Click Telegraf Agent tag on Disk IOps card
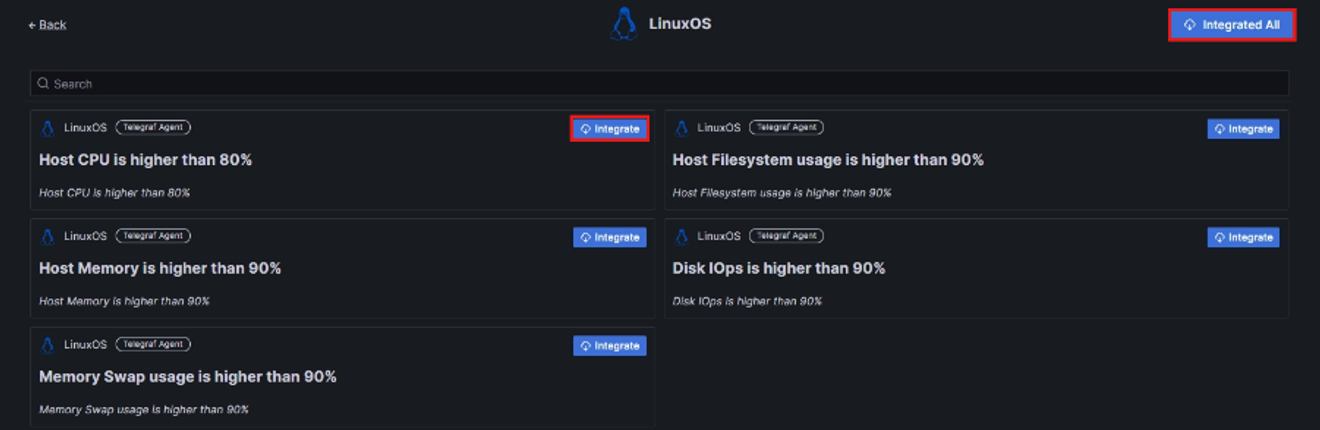This screenshot has width=1320, height=430. coord(786,236)
